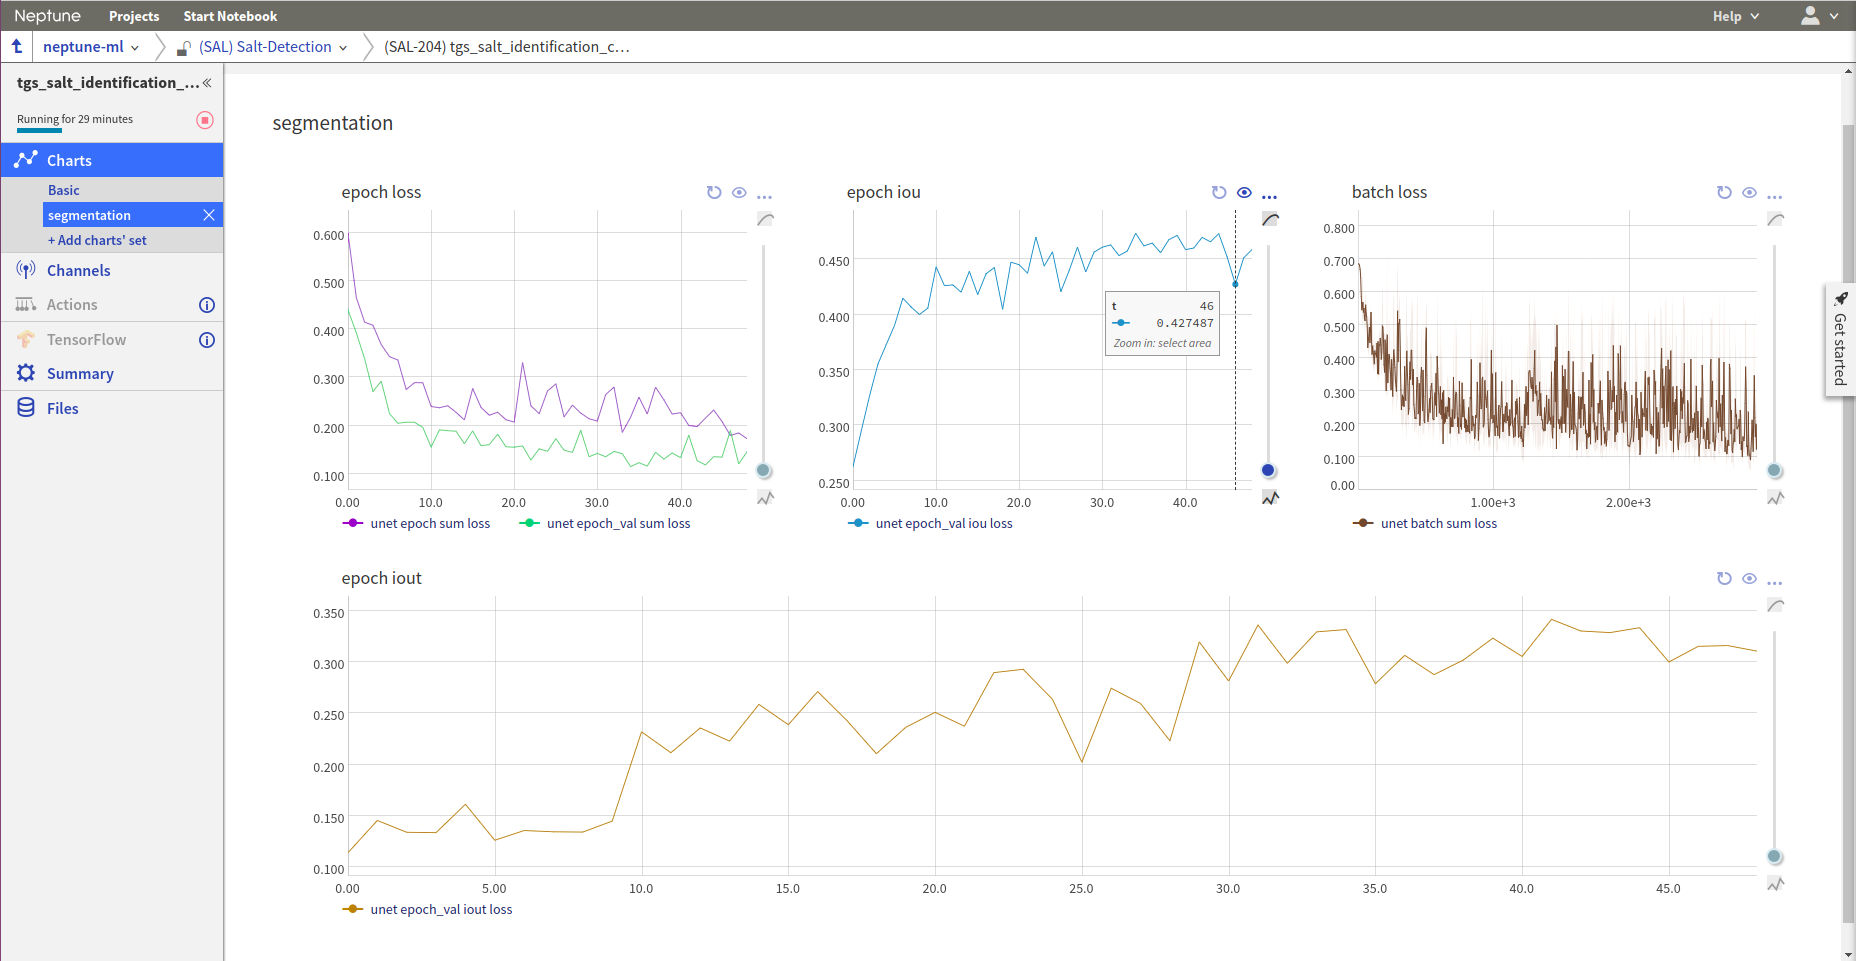Screen dimensions: 1856x961
Task: Click batch loss smoothing slider handle
Action: point(1774,471)
